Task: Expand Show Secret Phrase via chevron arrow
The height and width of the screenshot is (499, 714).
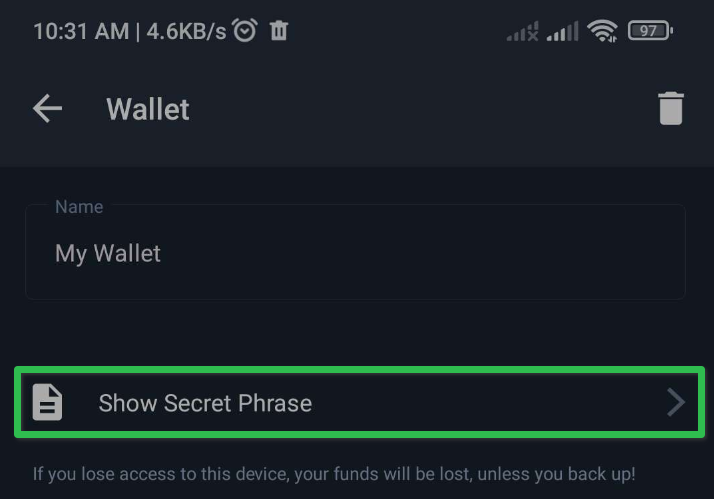Action: (676, 402)
